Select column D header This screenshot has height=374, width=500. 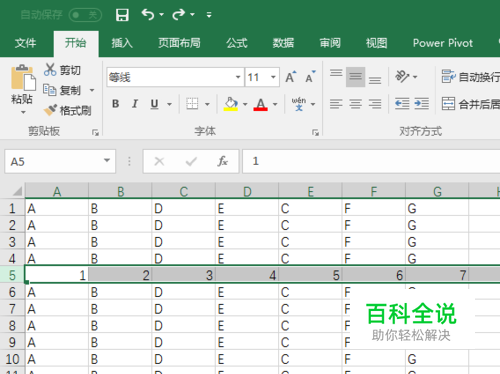click(x=247, y=191)
